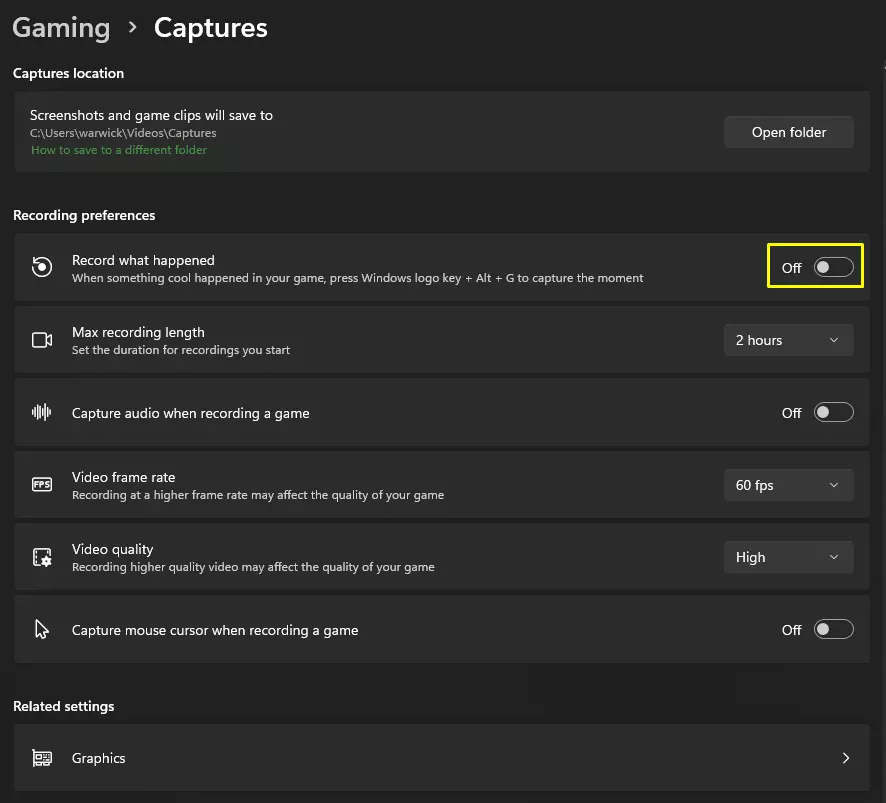This screenshot has width=886, height=803.
Task: Click the Captures breadcrumb title
Action: point(210,28)
